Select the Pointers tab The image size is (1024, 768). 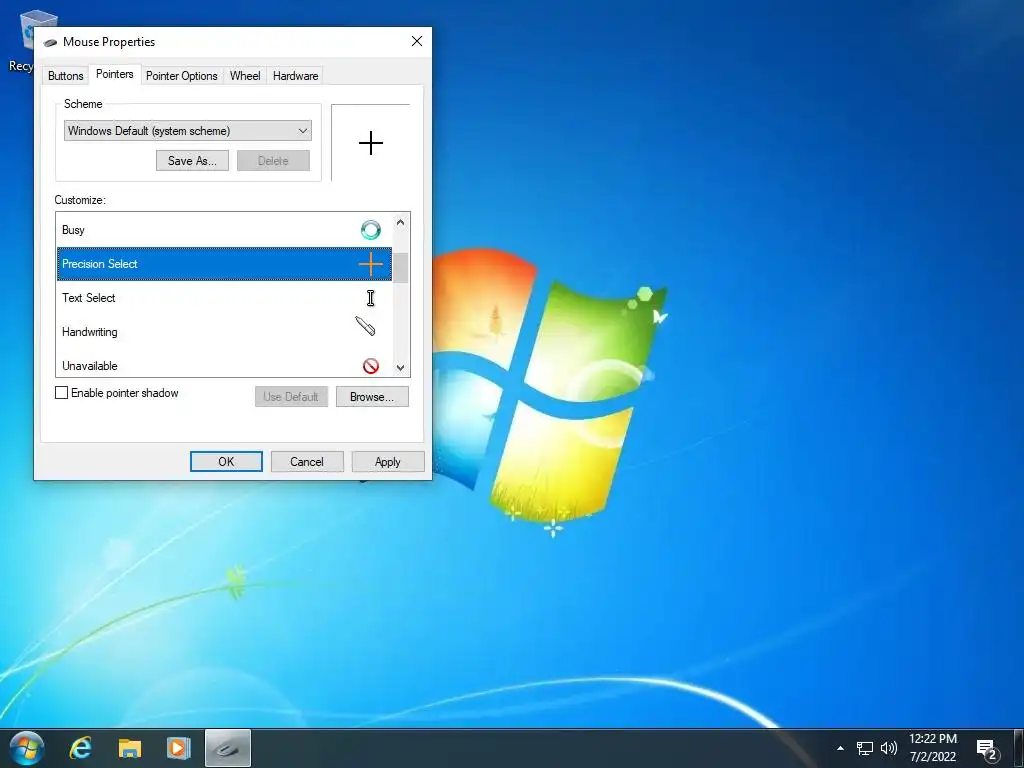pyautogui.click(x=115, y=74)
